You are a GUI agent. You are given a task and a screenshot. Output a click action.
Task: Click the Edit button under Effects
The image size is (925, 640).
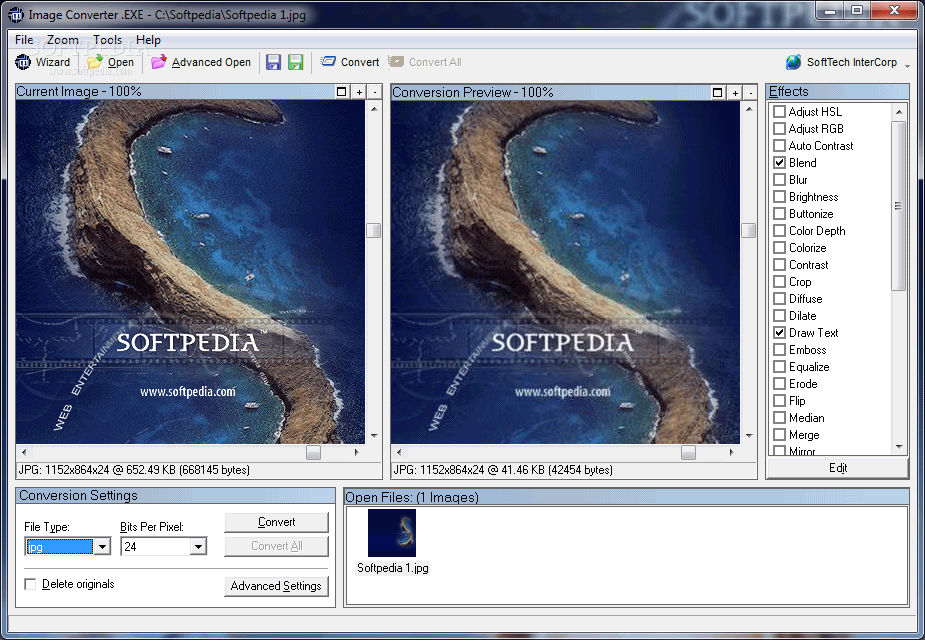point(837,468)
